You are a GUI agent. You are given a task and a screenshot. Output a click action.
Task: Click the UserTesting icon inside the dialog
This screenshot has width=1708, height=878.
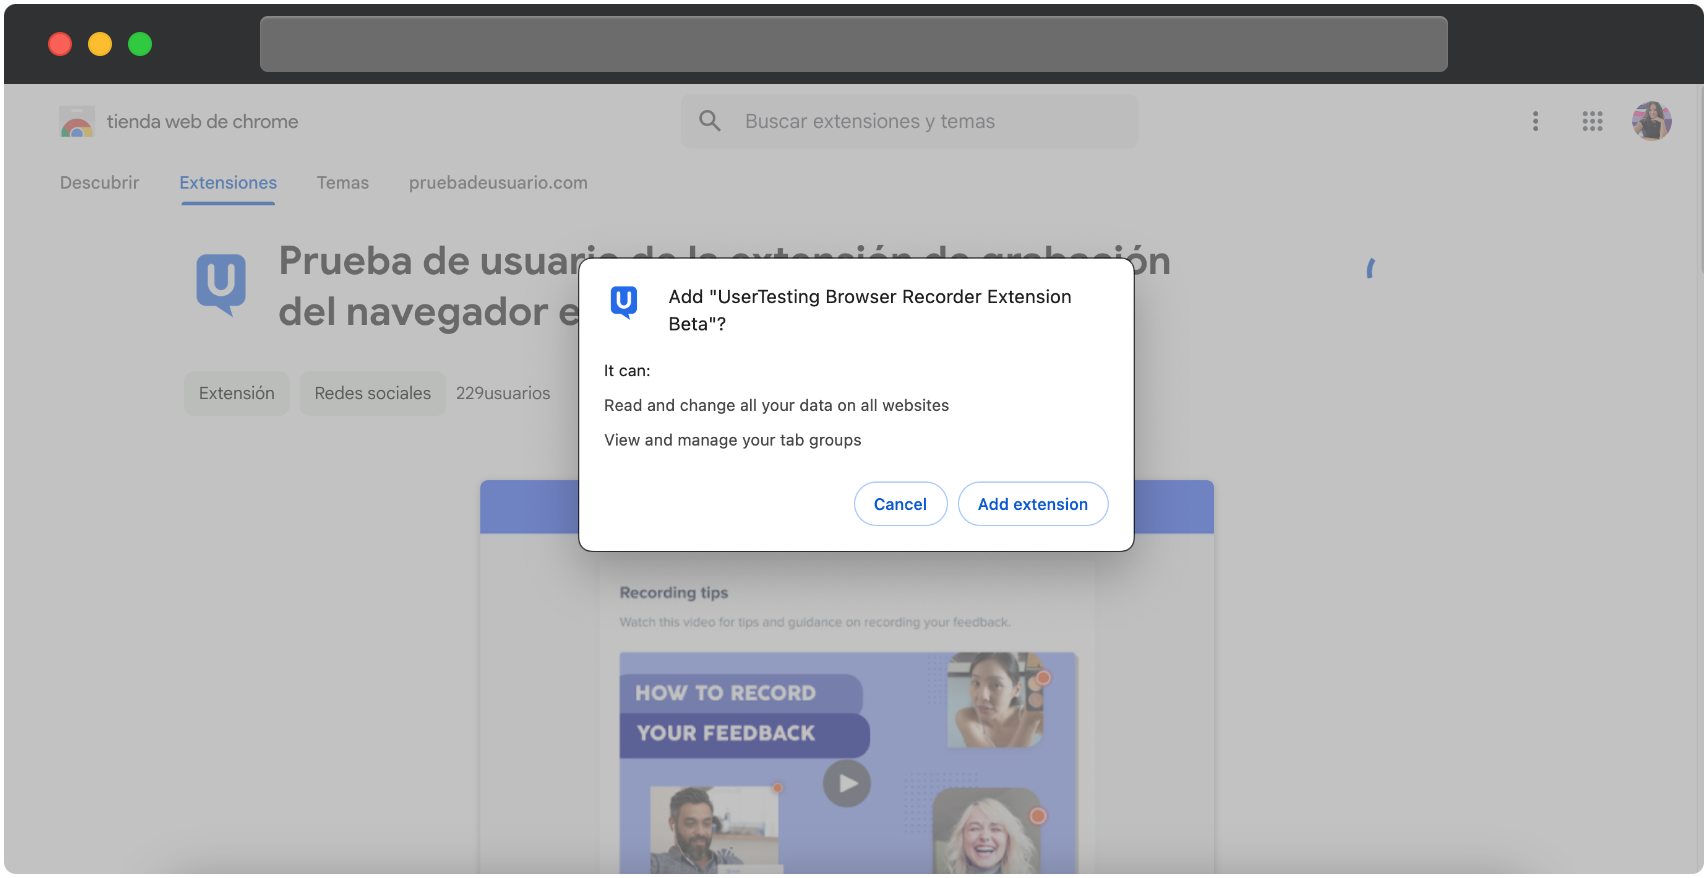(624, 301)
